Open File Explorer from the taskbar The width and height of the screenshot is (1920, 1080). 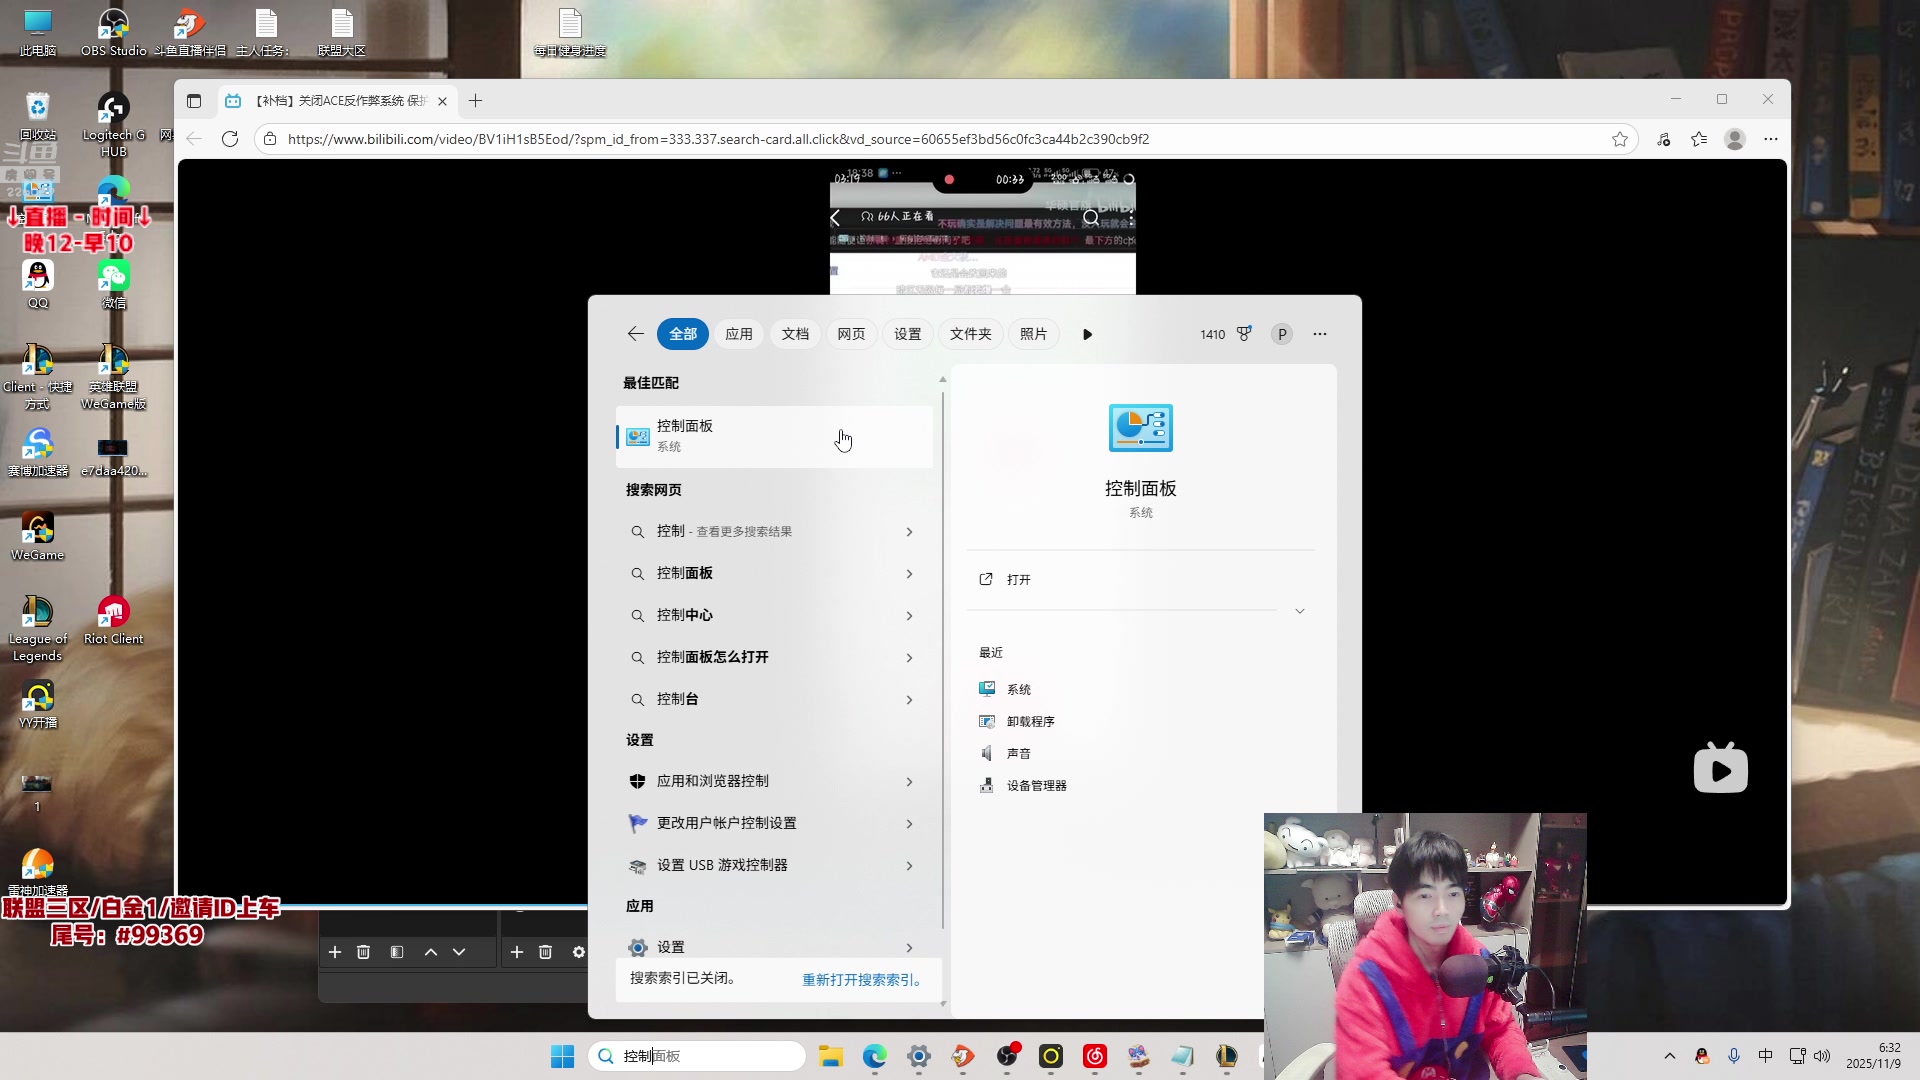[x=830, y=1056]
